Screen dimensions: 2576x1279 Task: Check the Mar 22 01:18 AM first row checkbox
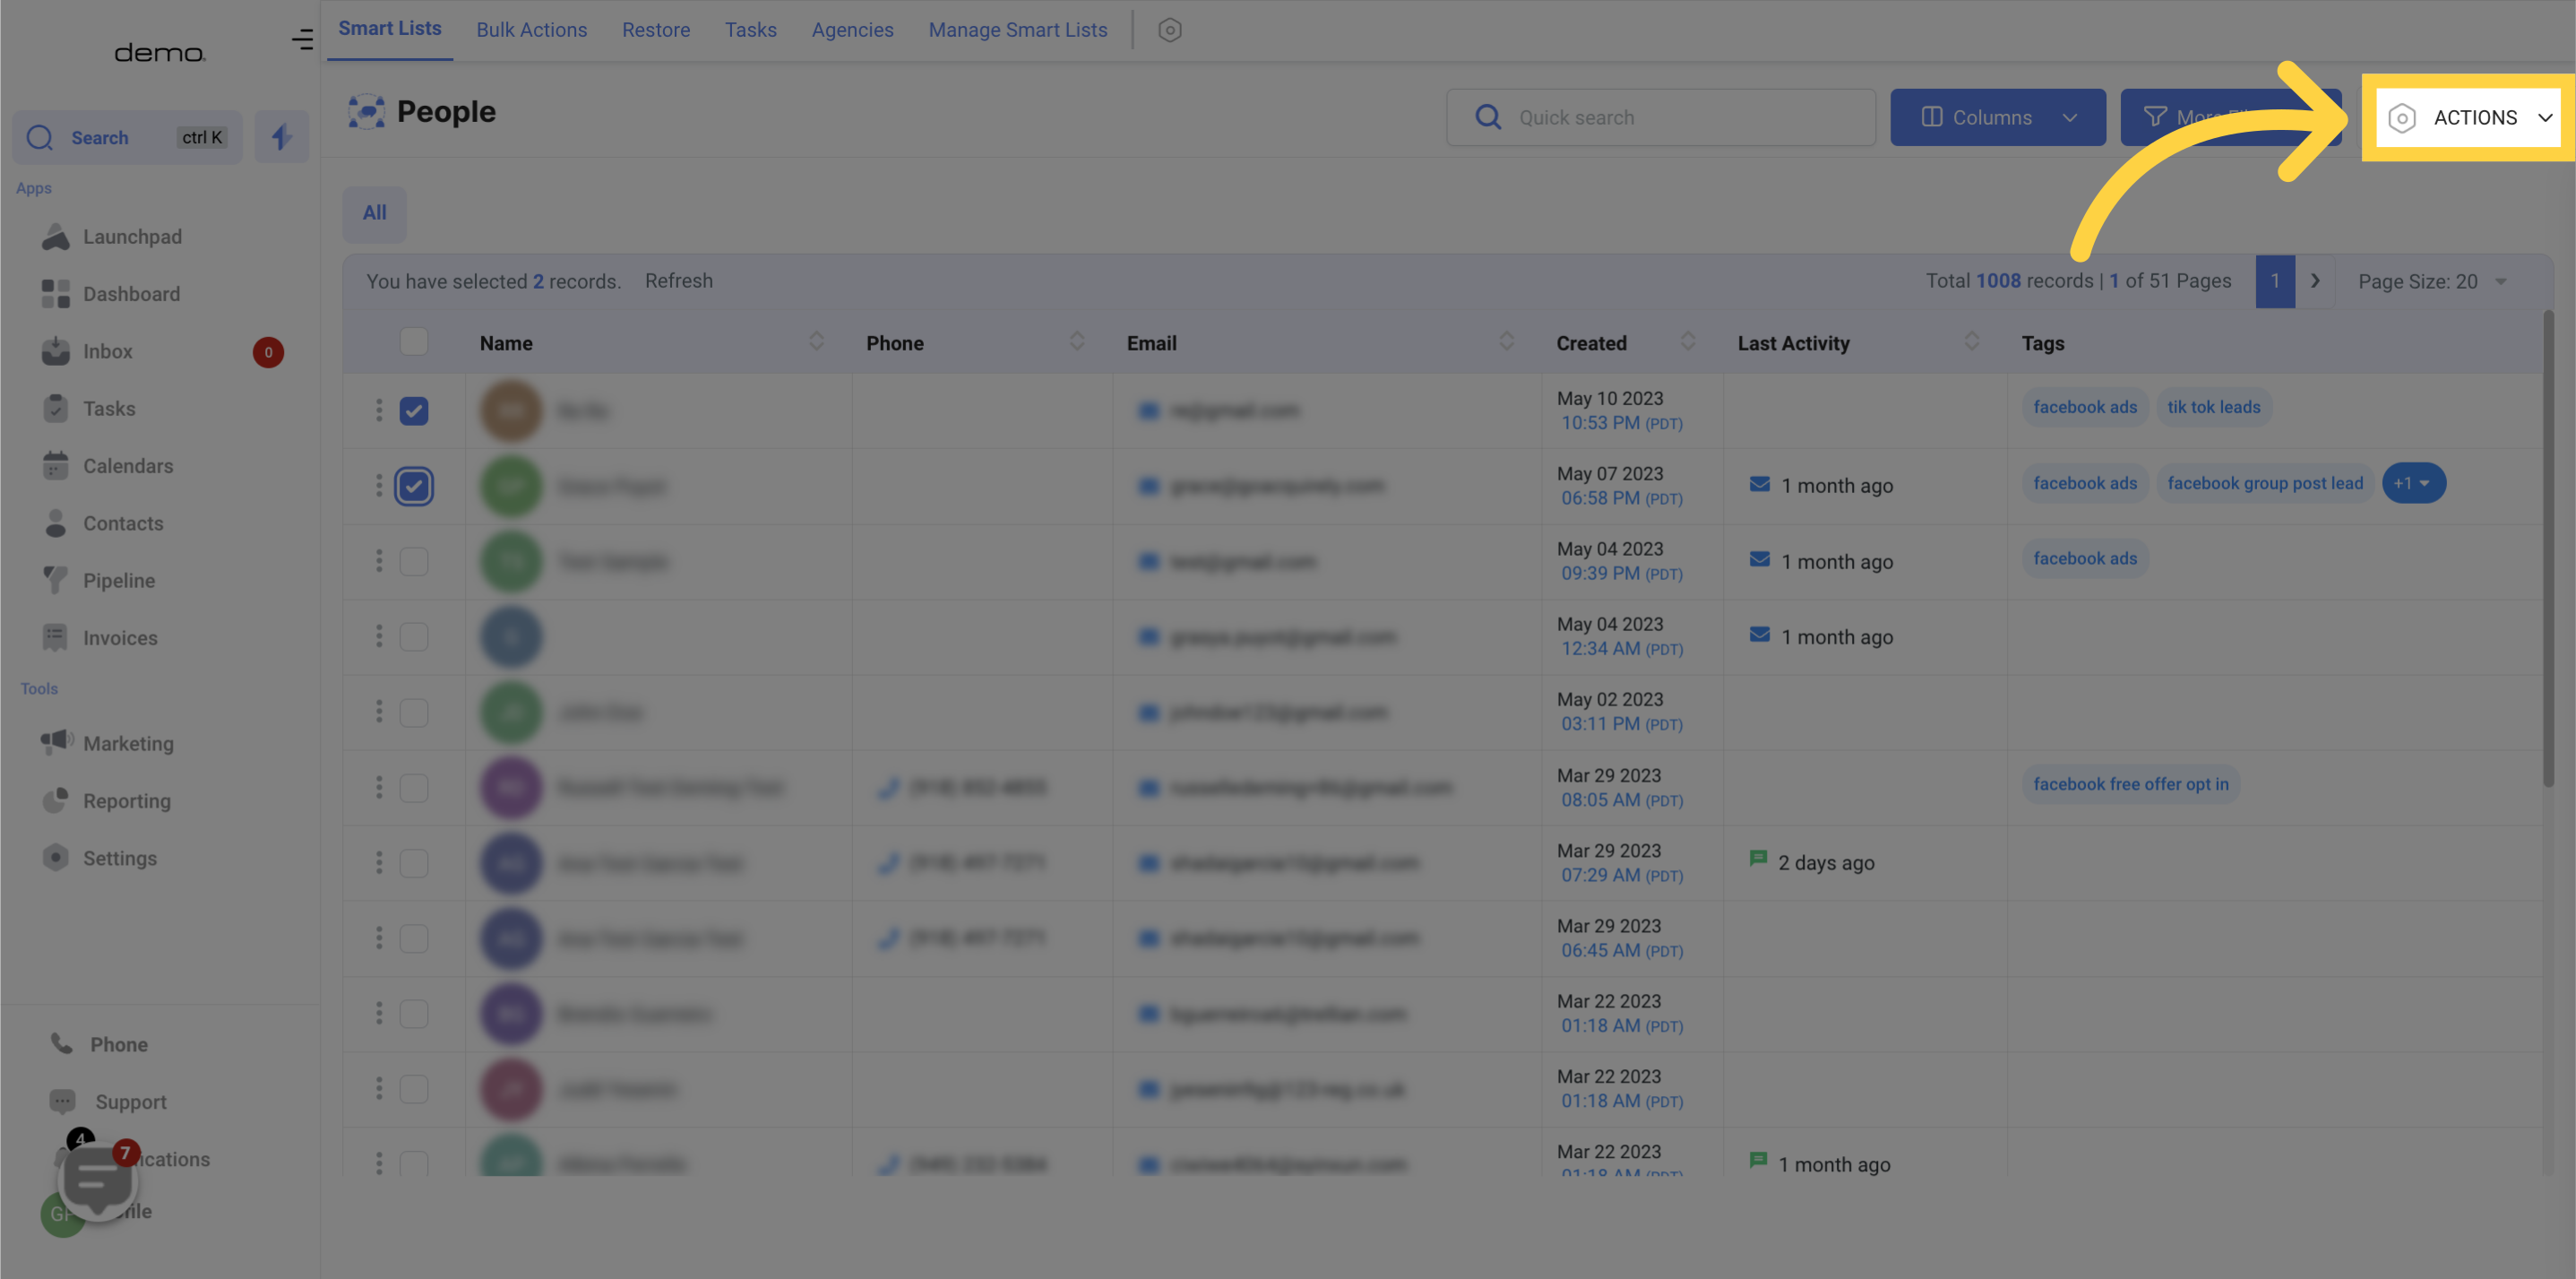(x=413, y=1014)
